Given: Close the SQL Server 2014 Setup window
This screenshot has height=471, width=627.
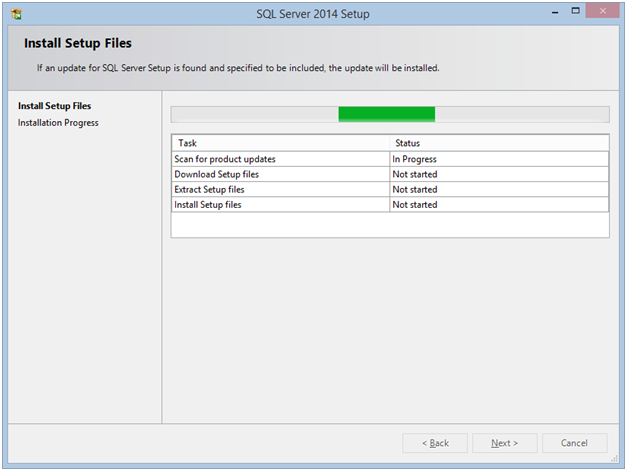Looking at the screenshot, I should coord(603,11).
